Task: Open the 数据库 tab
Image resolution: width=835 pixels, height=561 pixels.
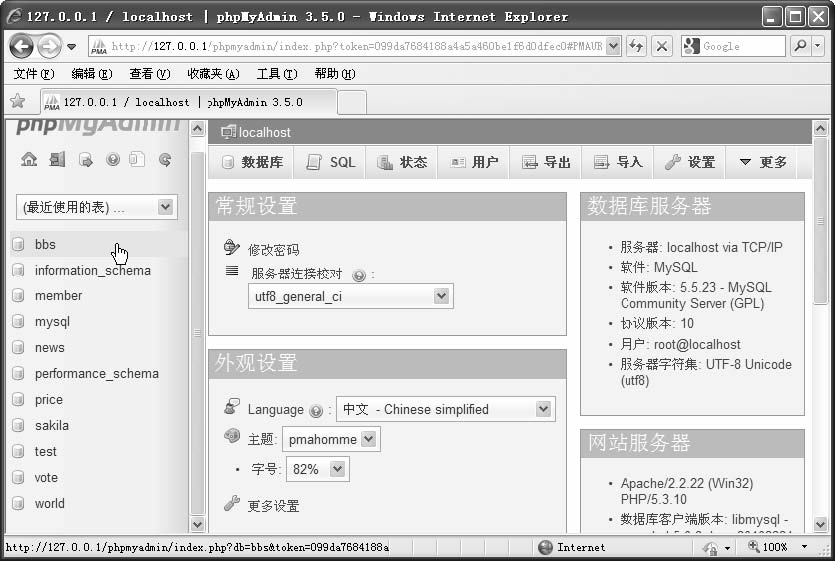Action: 253,162
